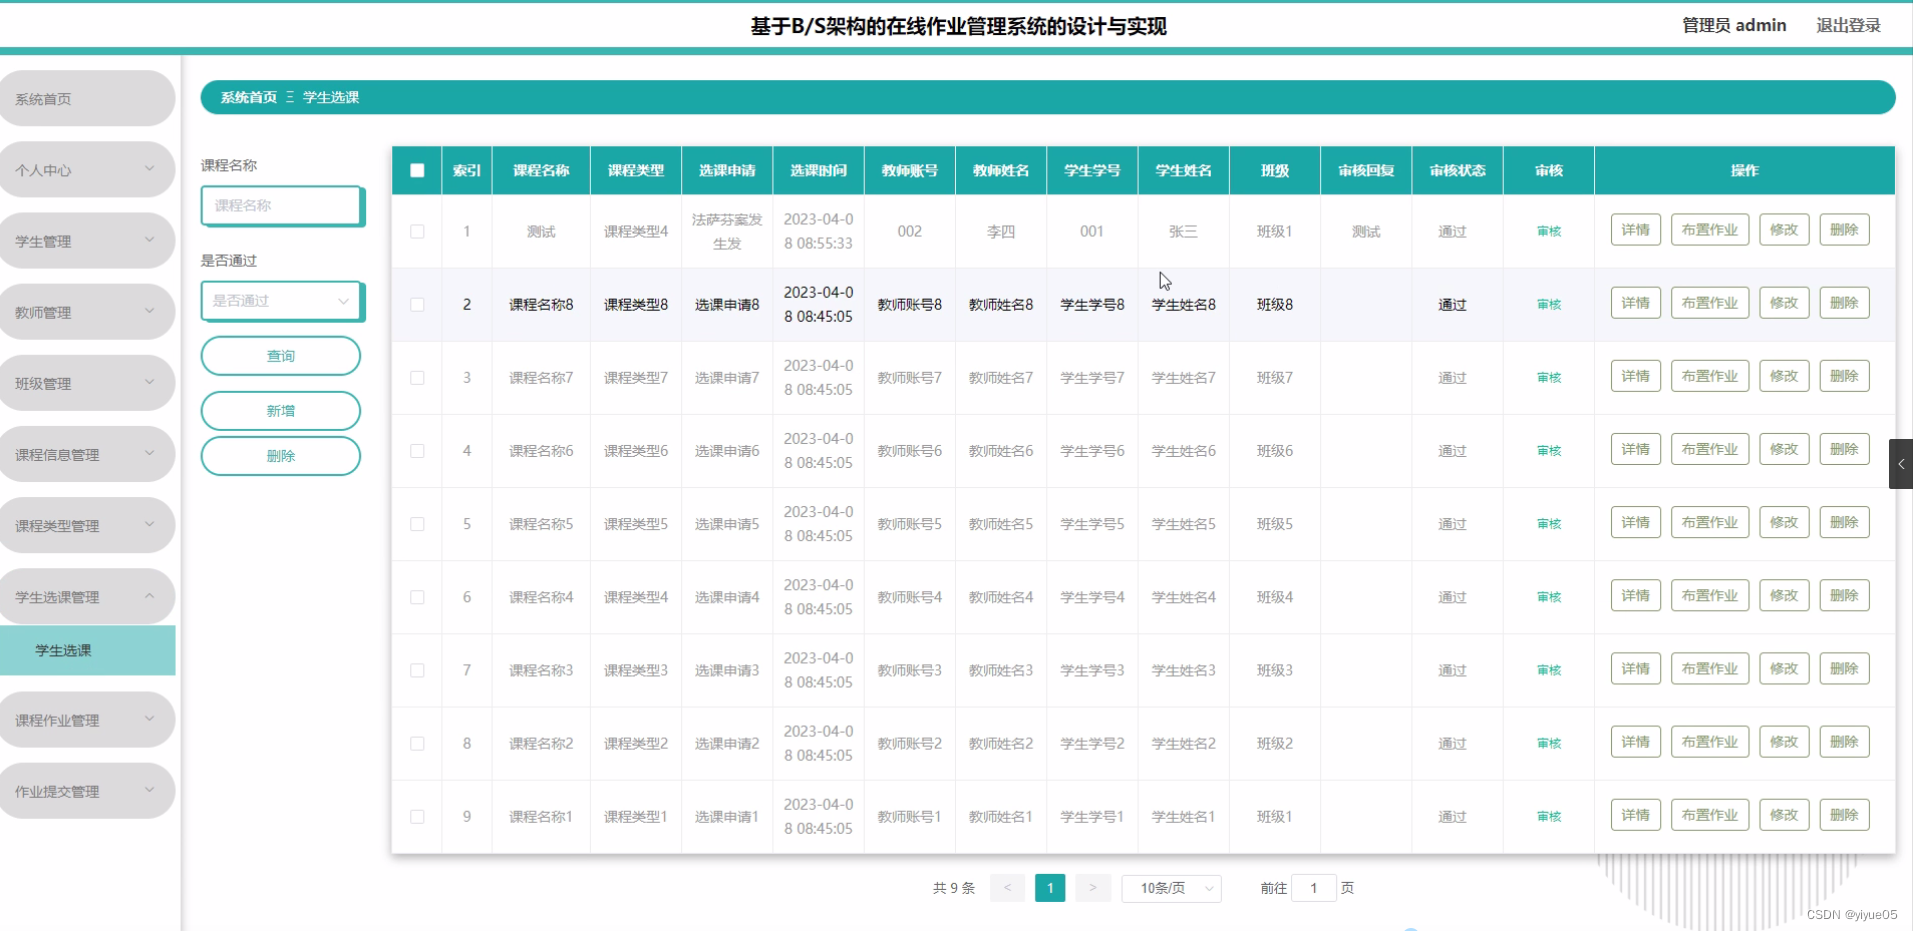
Task: Check the checkbox for the 测试 course row
Action: (x=417, y=231)
